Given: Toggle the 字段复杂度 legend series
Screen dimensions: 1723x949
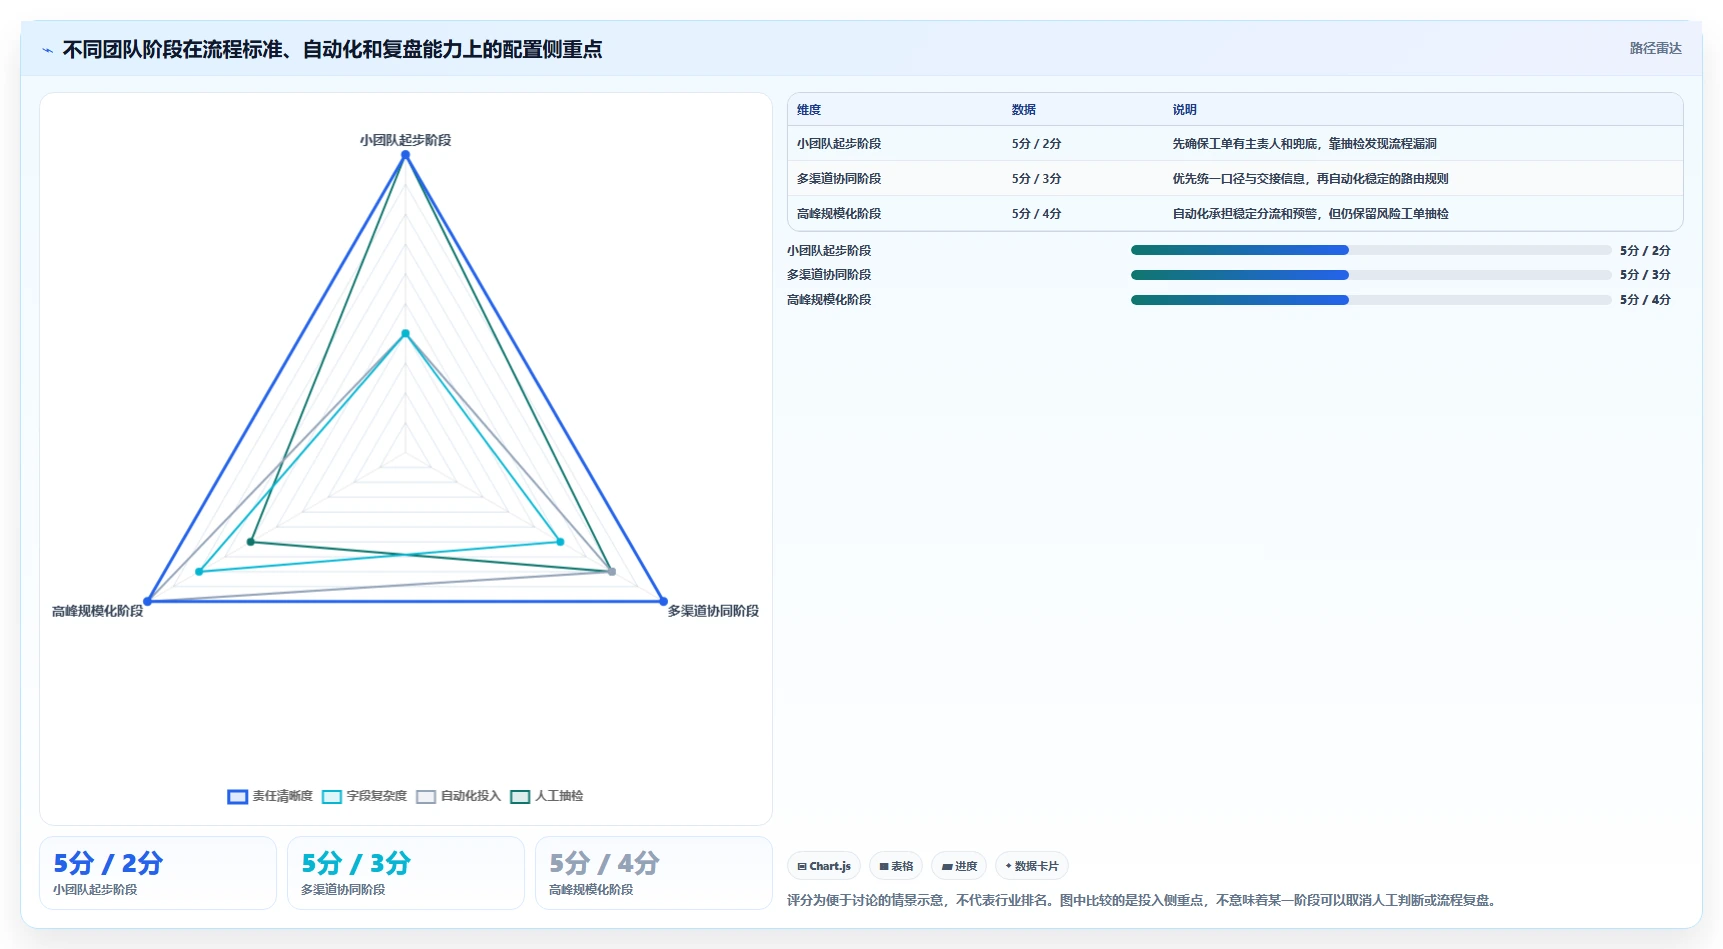Looking at the screenshot, I should point(364,796).
